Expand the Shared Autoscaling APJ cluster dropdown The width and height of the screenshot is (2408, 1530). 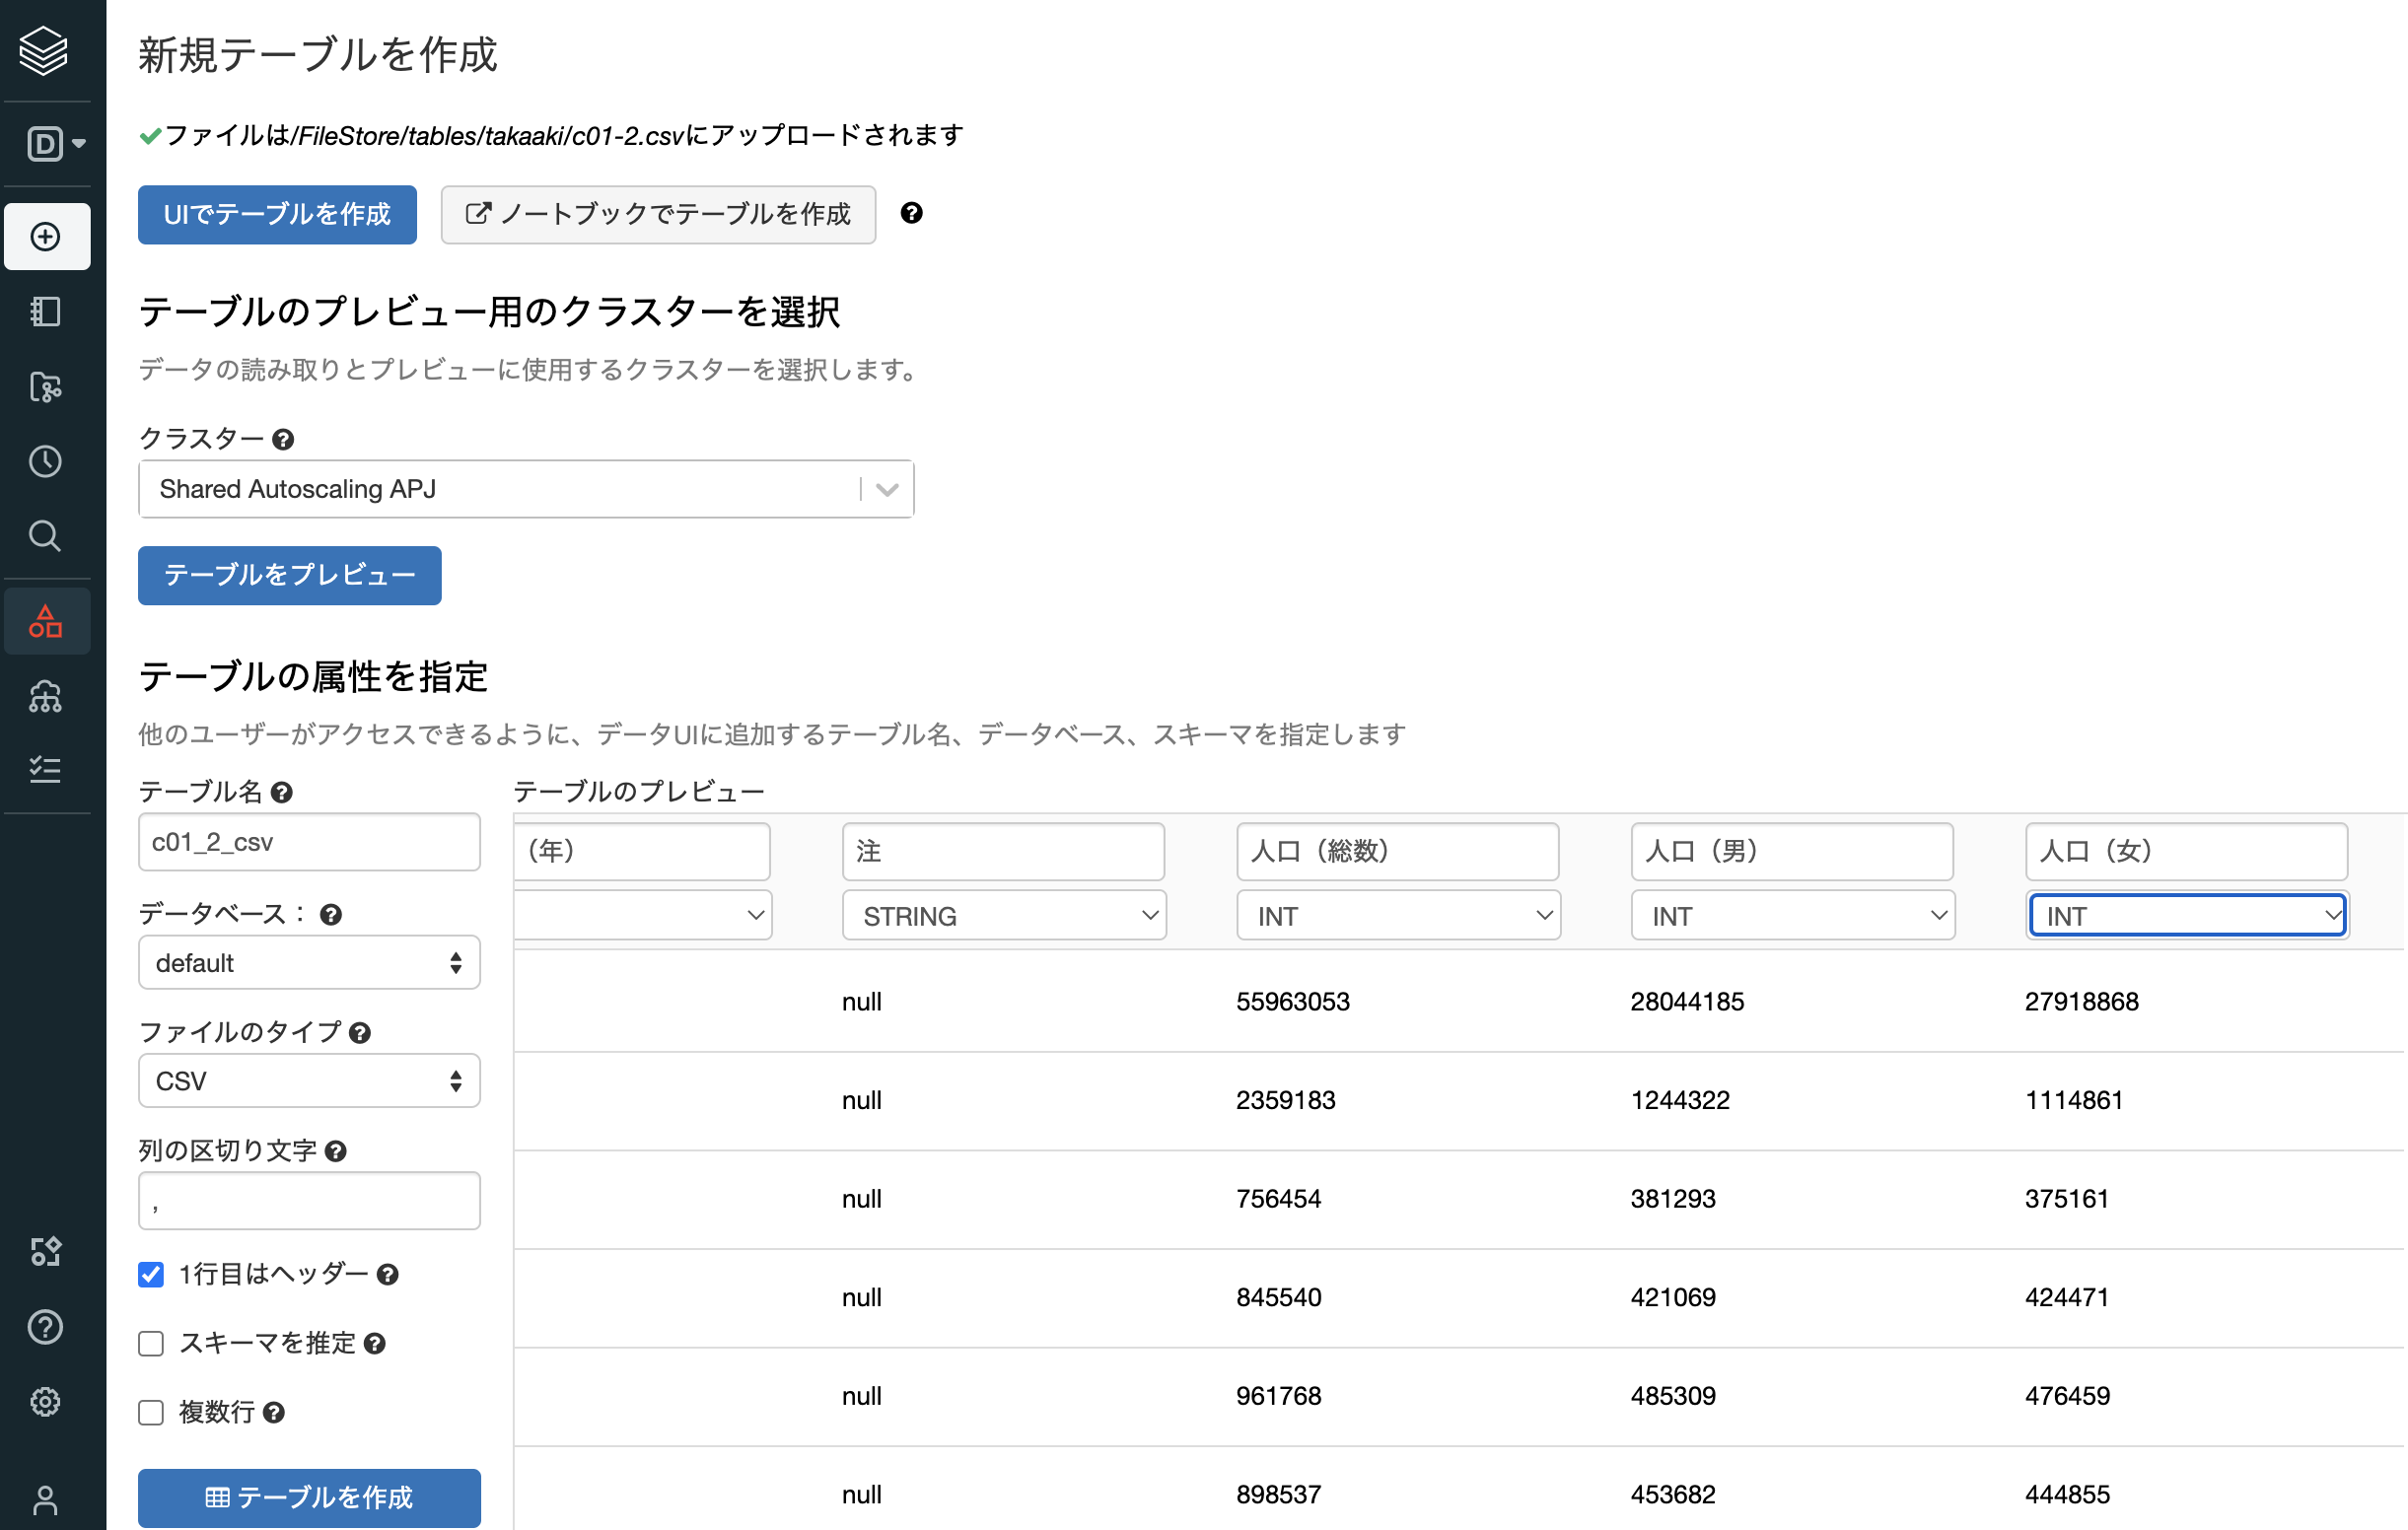526,489
